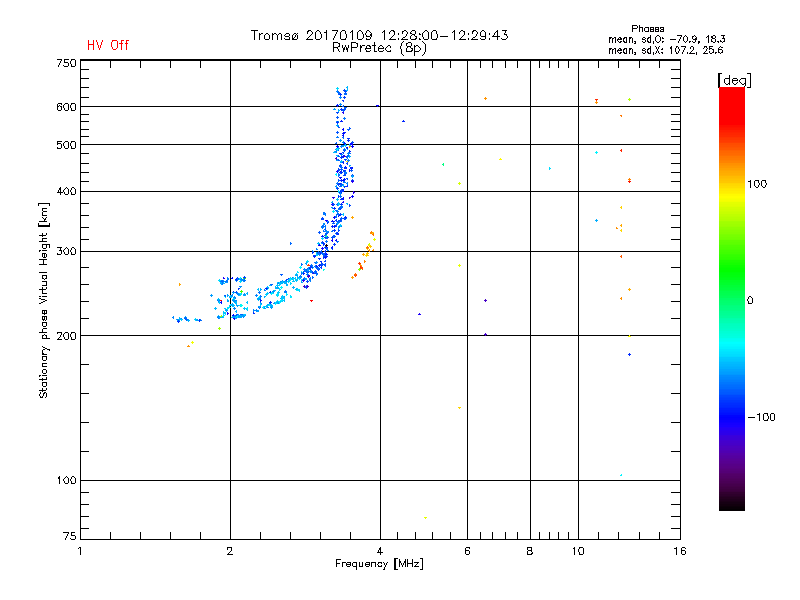Click the y-axis tick label '600'
The width and height of the screenshot is (800, 600).
click(x=66, y=107)
